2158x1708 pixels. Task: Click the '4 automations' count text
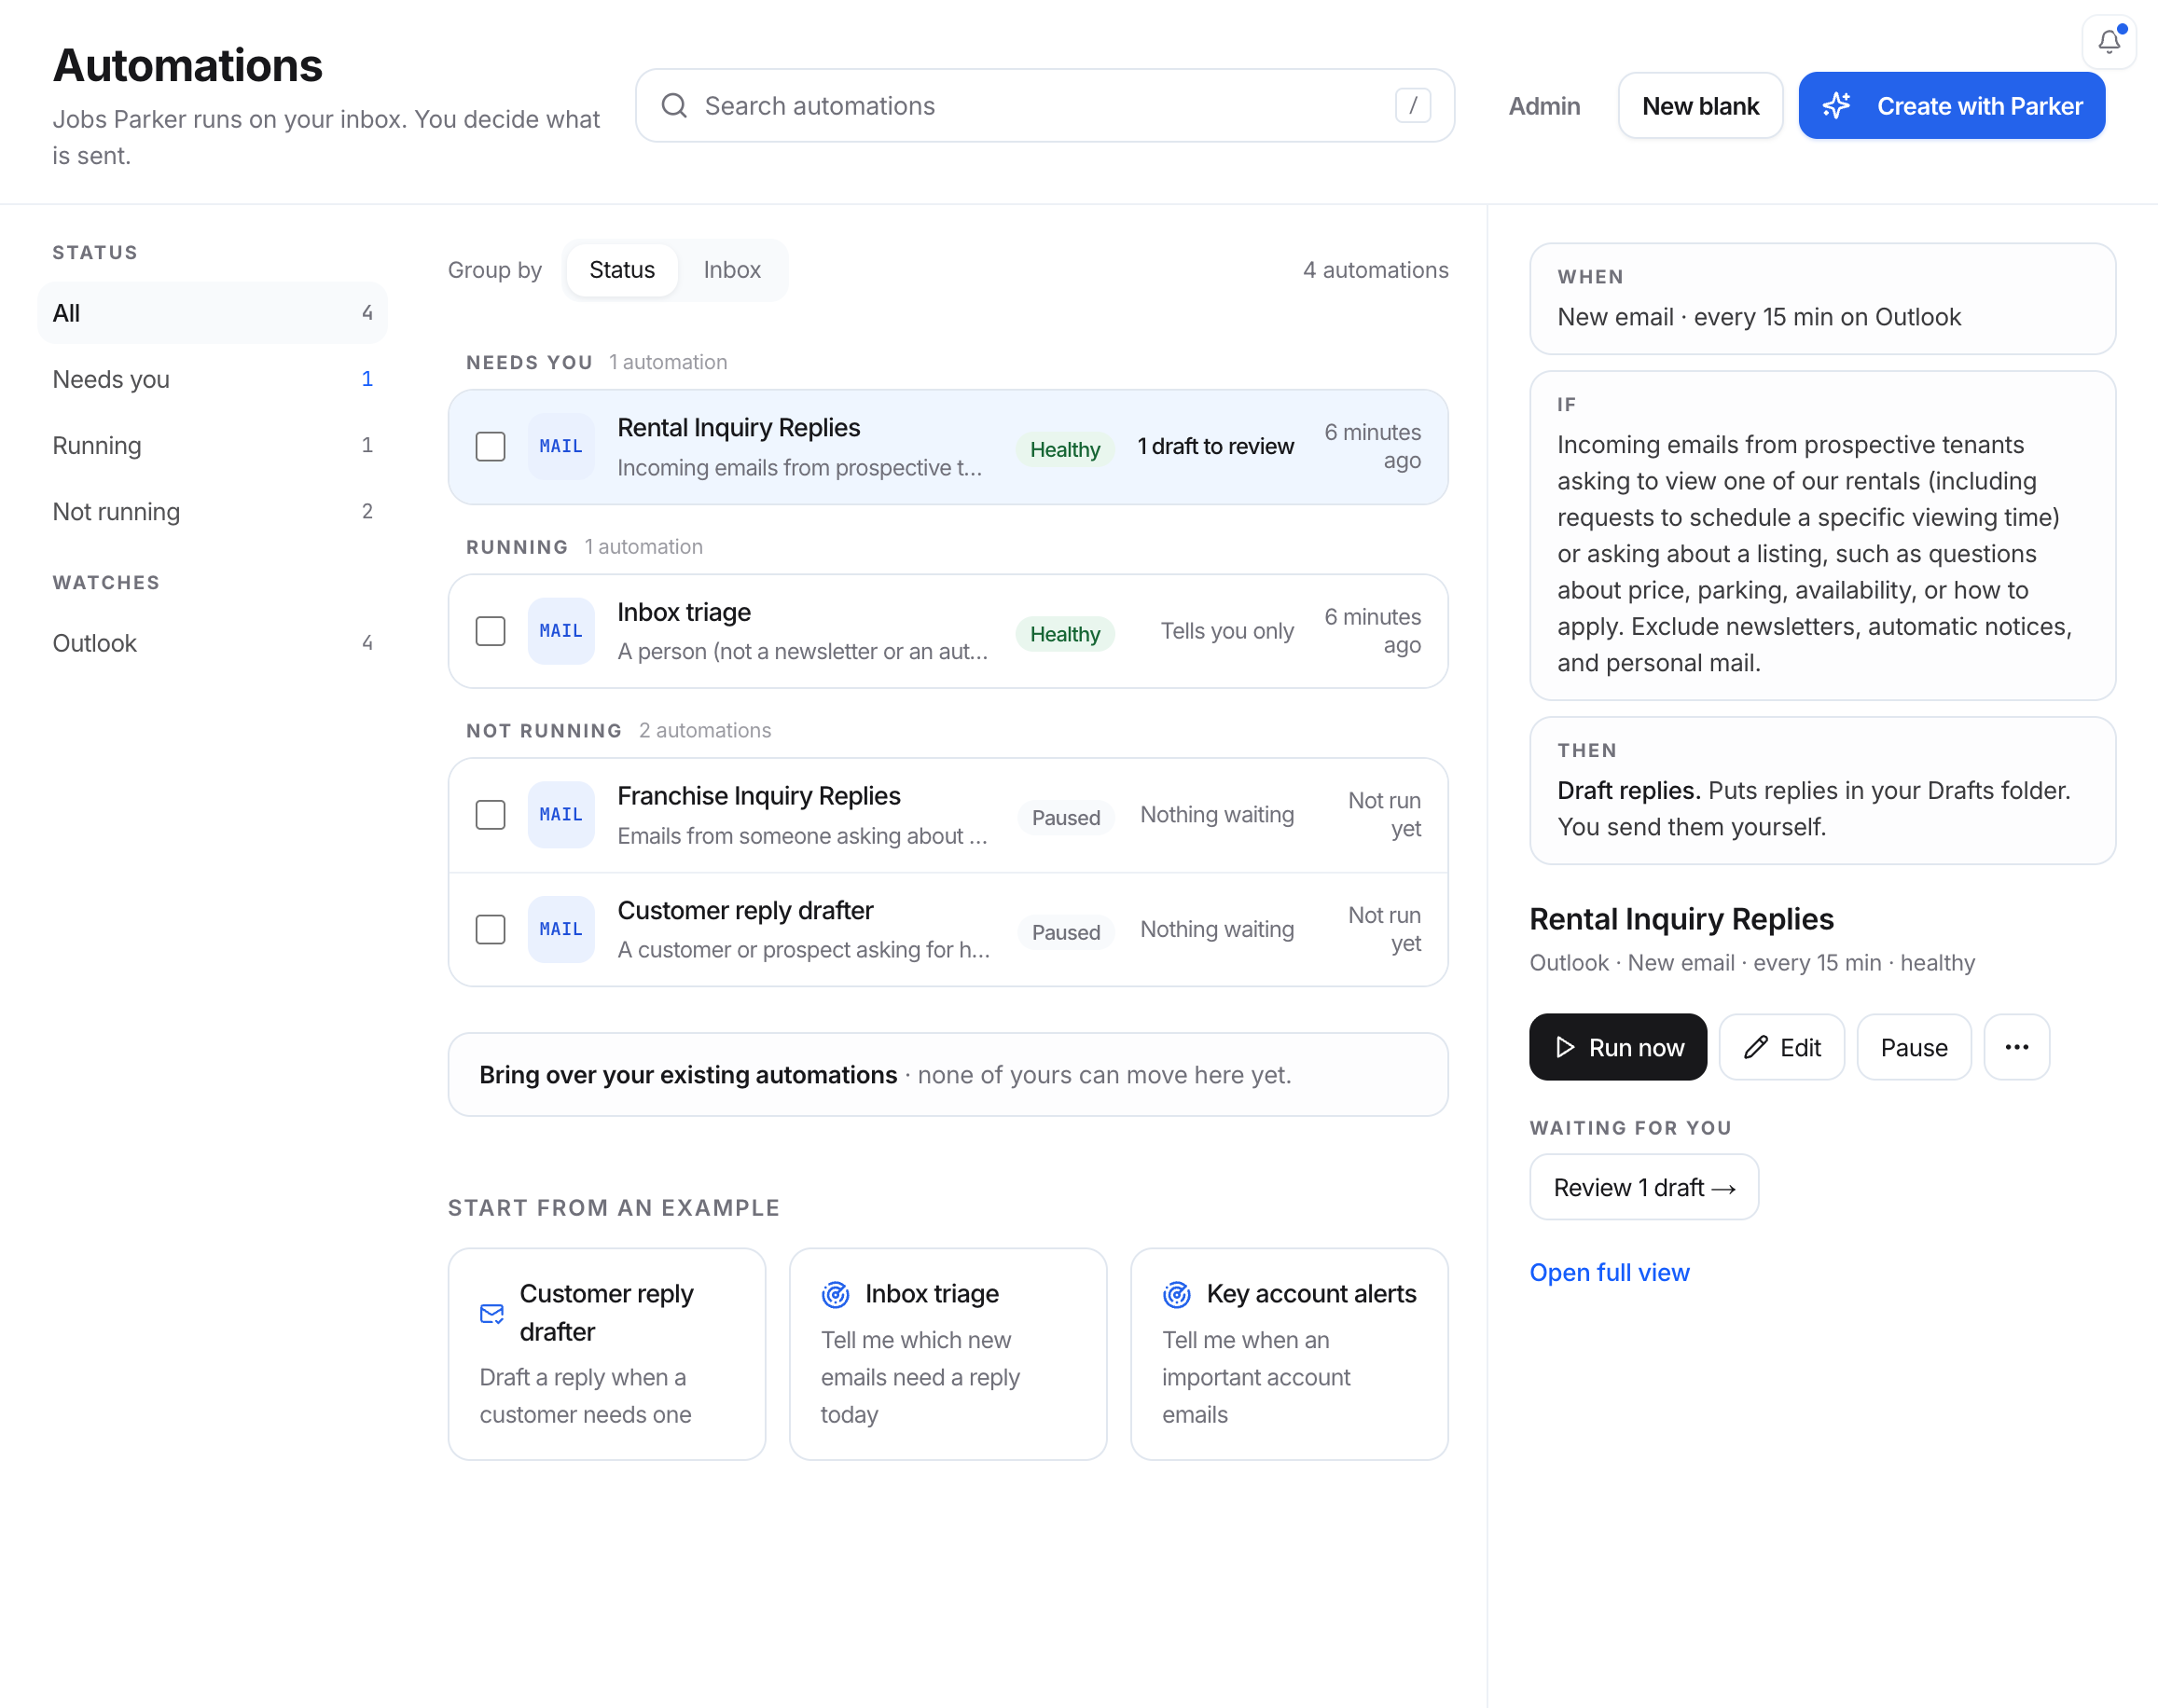point(1375,270)
